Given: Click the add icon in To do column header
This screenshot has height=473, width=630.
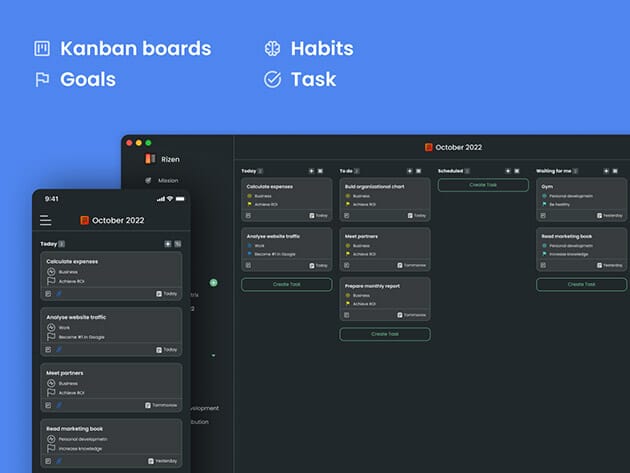Looking at the screenshot, I should pos(410,171).
